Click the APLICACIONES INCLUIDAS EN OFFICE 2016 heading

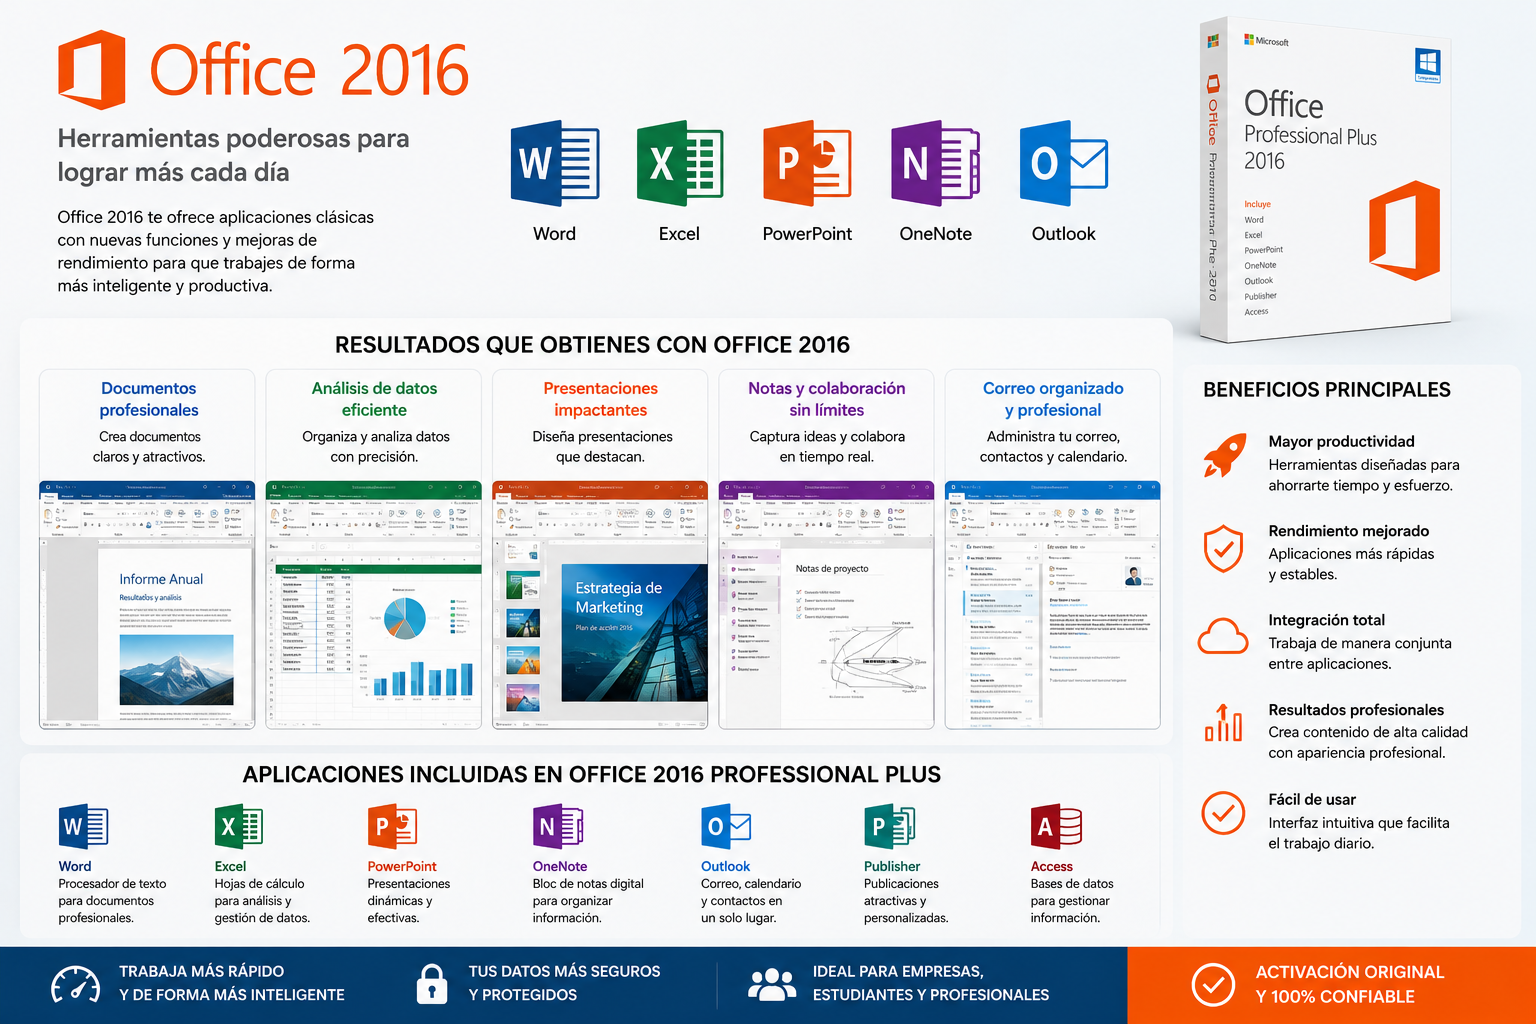click(x=591, y=775)
